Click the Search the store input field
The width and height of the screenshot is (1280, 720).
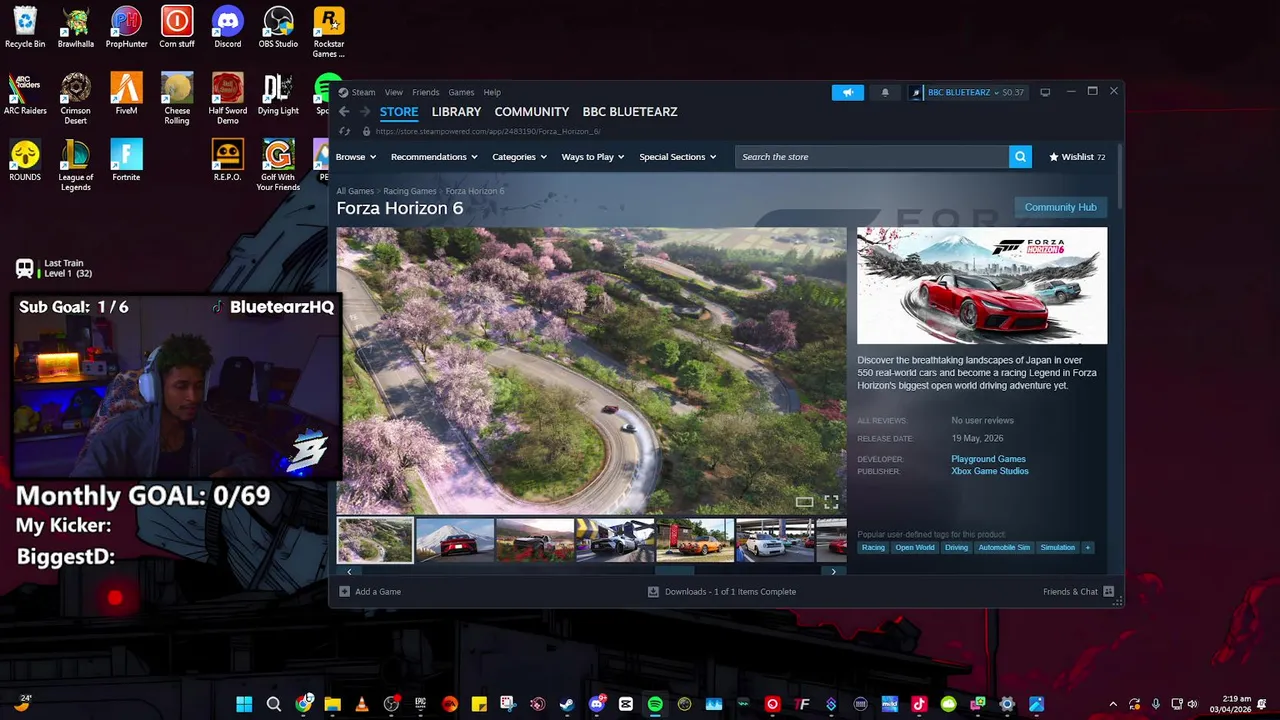click(872, 157)
